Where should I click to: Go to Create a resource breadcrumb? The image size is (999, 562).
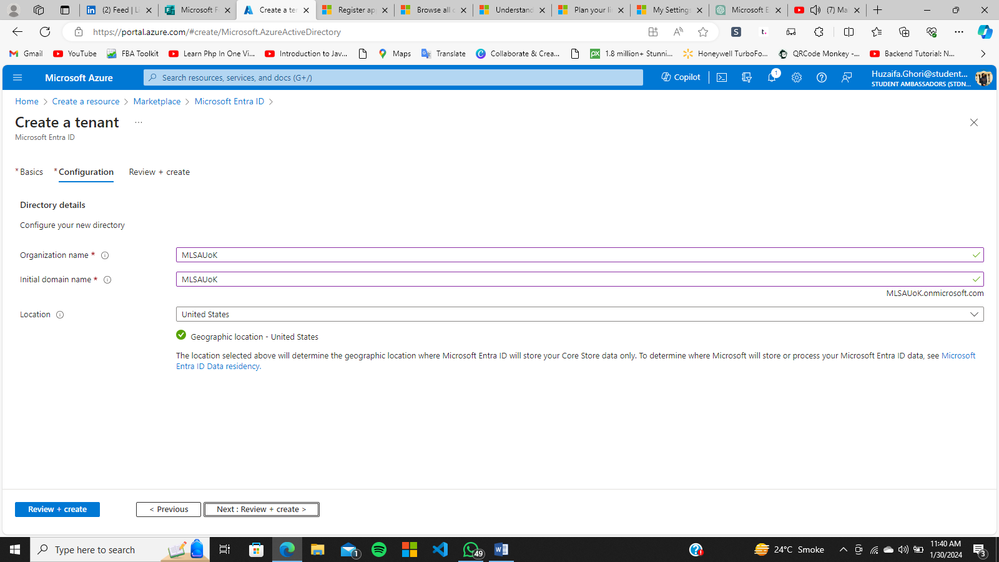(x=86, y=101)
